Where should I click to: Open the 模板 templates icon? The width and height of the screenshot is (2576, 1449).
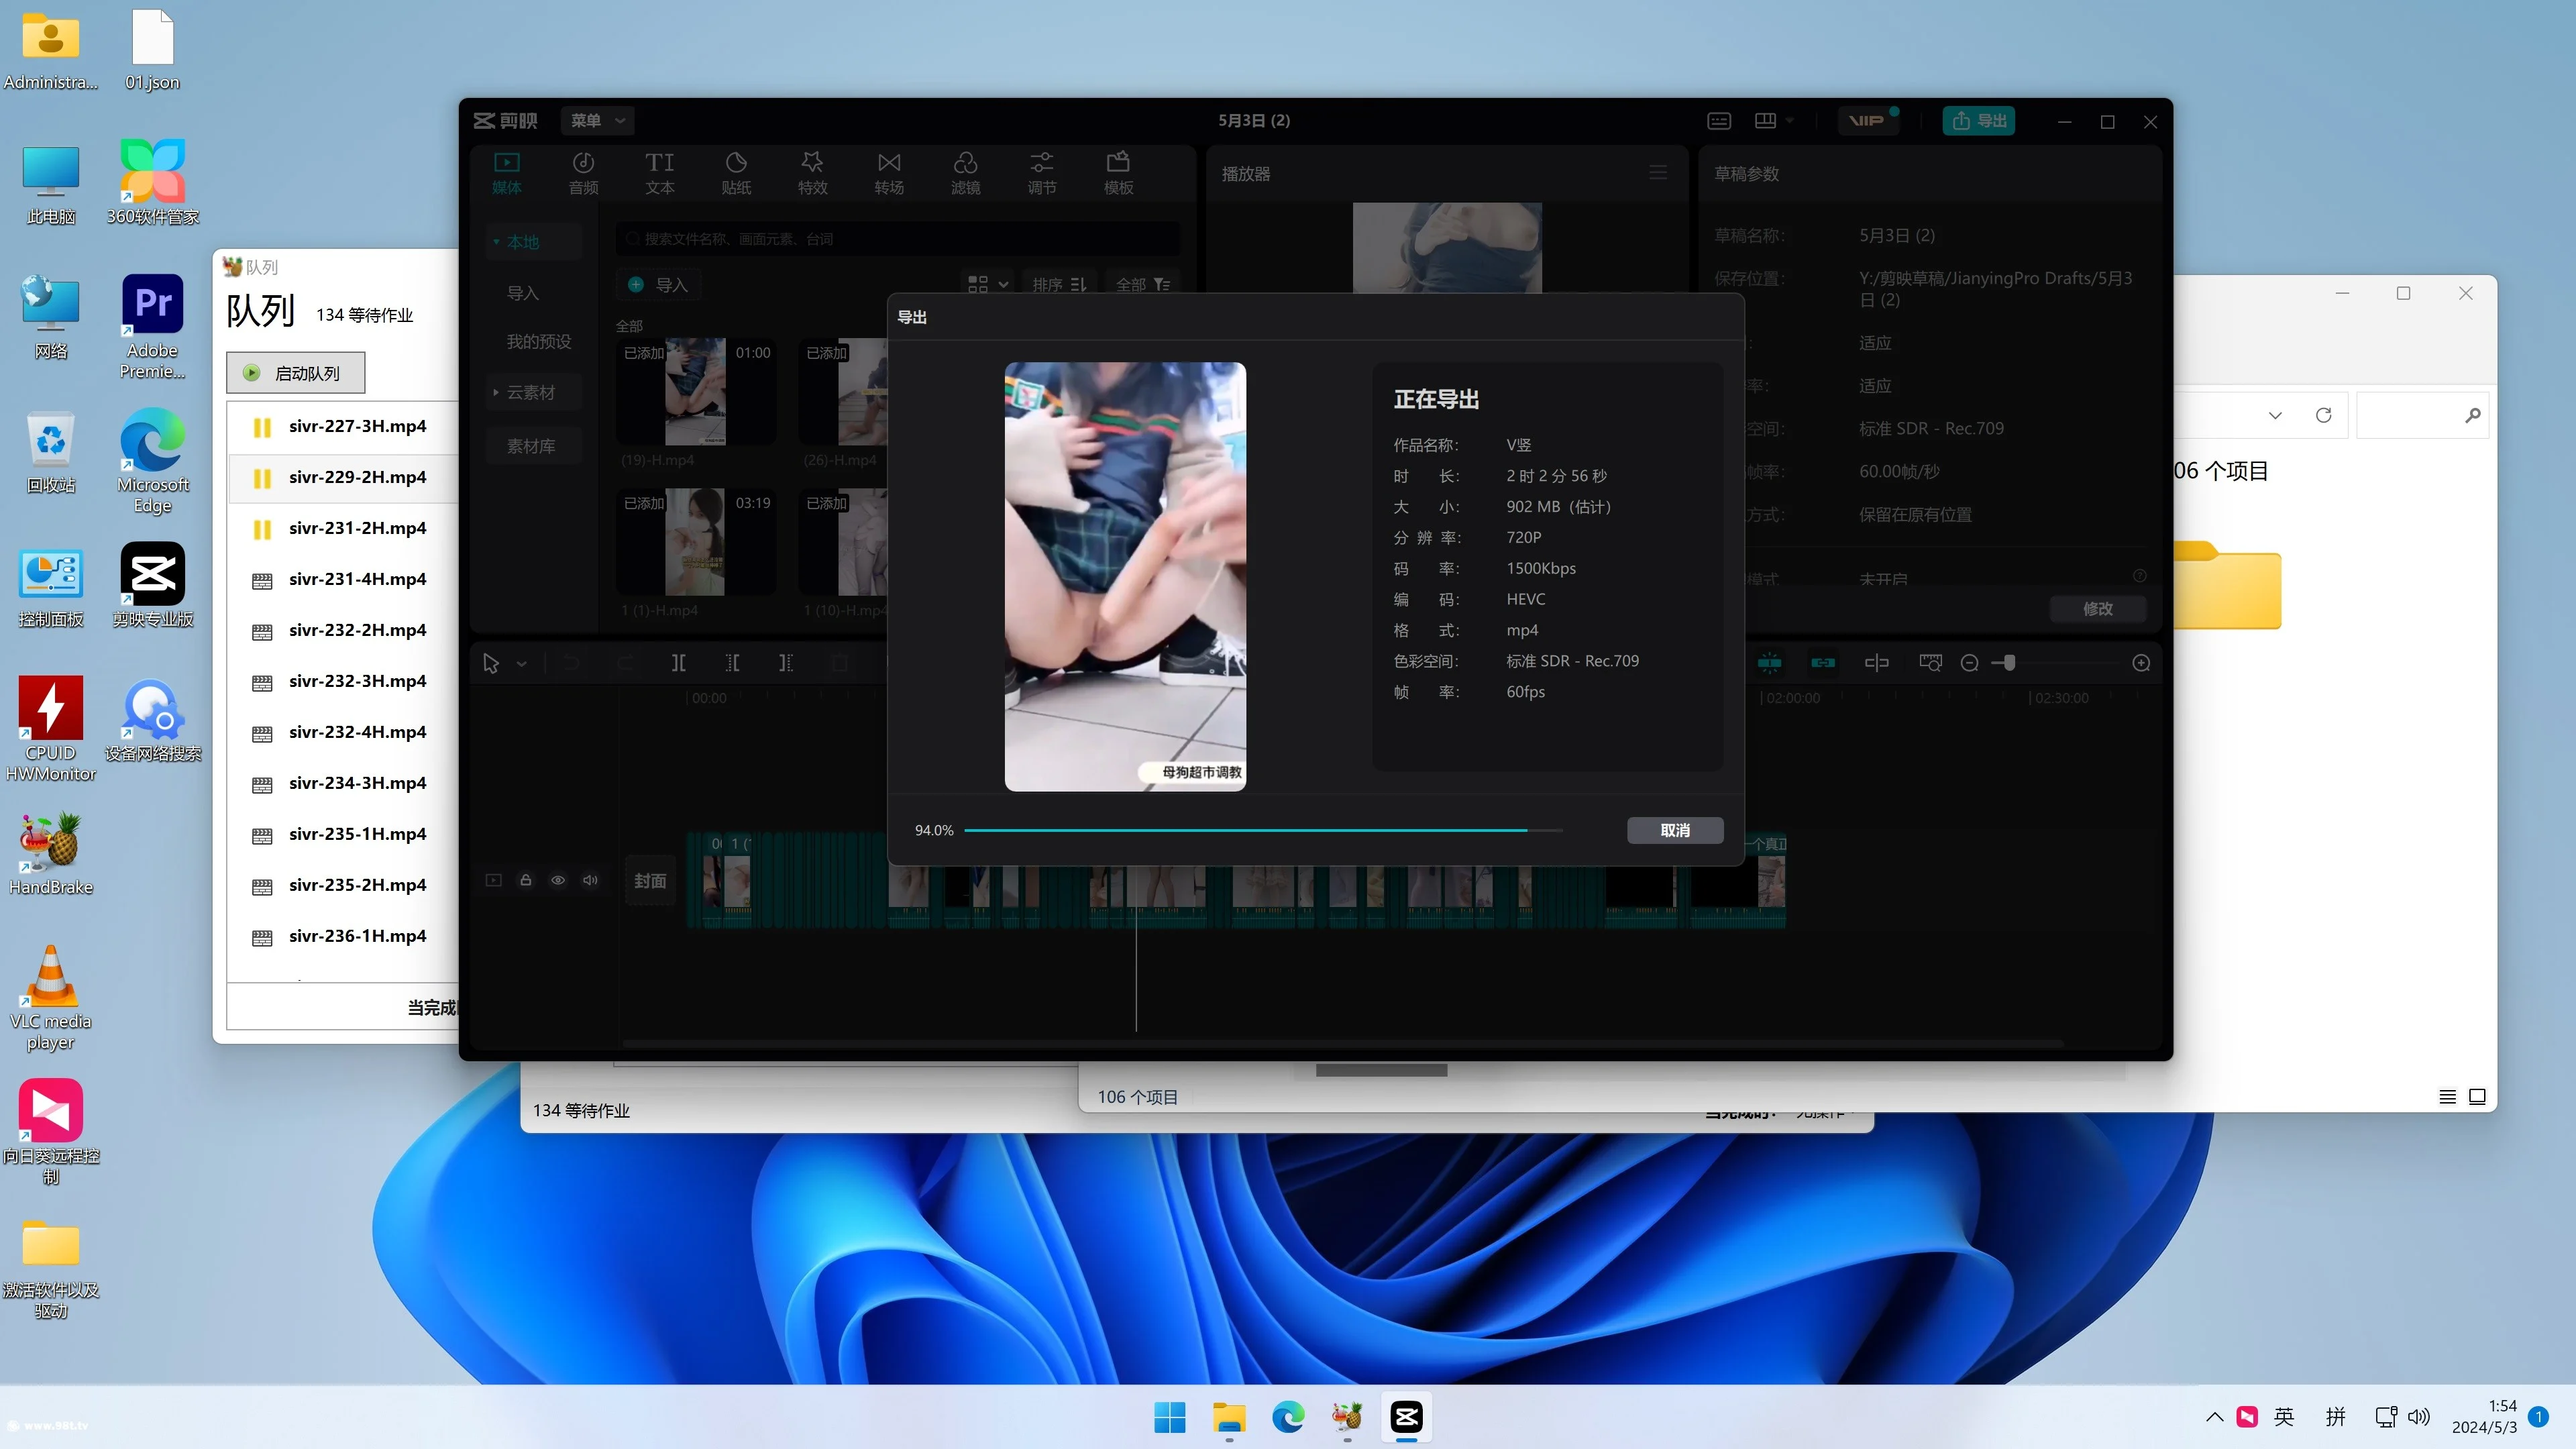coord(1118,172)
